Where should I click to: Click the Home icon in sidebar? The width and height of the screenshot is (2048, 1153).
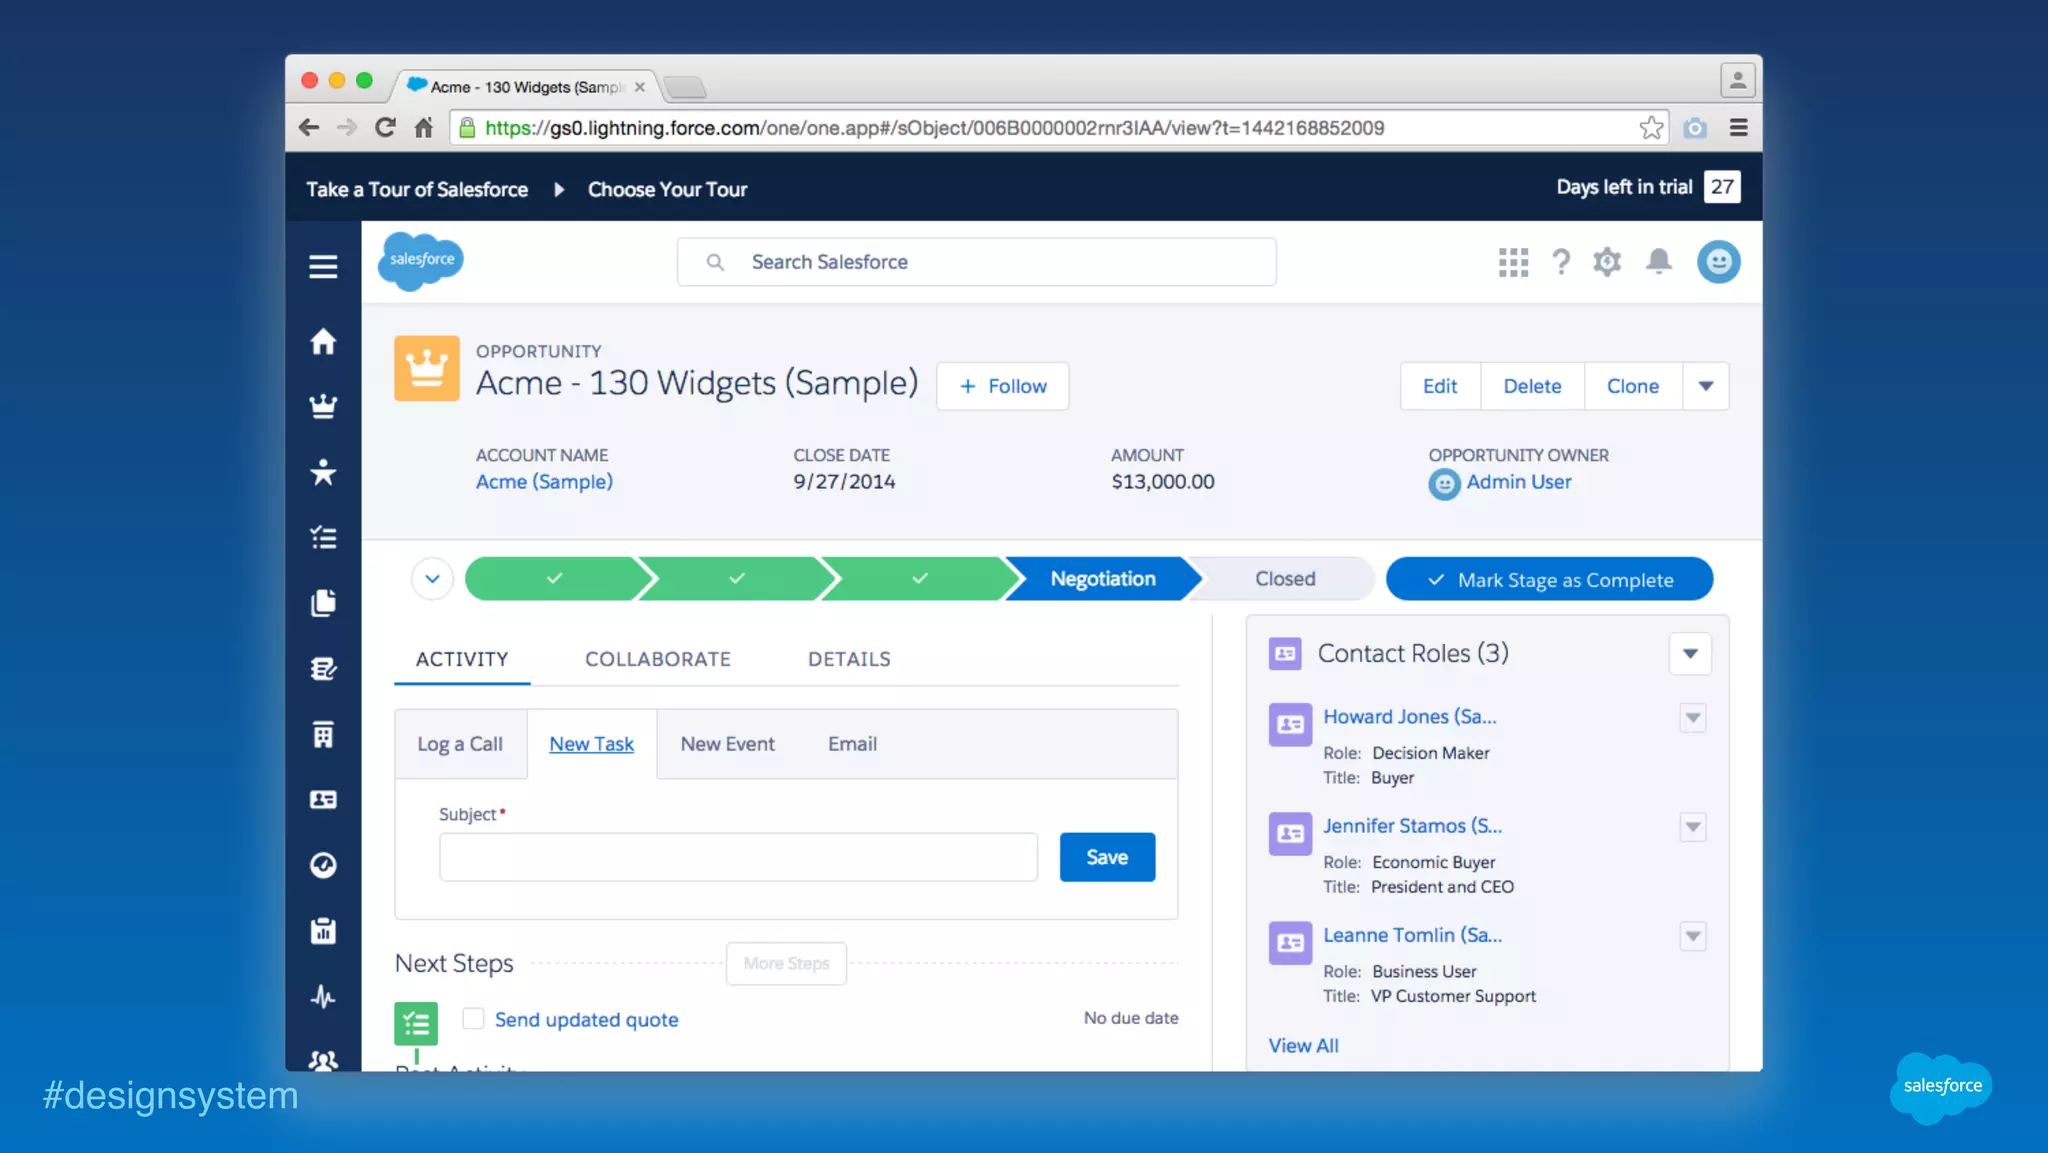[x=323, y=342]
